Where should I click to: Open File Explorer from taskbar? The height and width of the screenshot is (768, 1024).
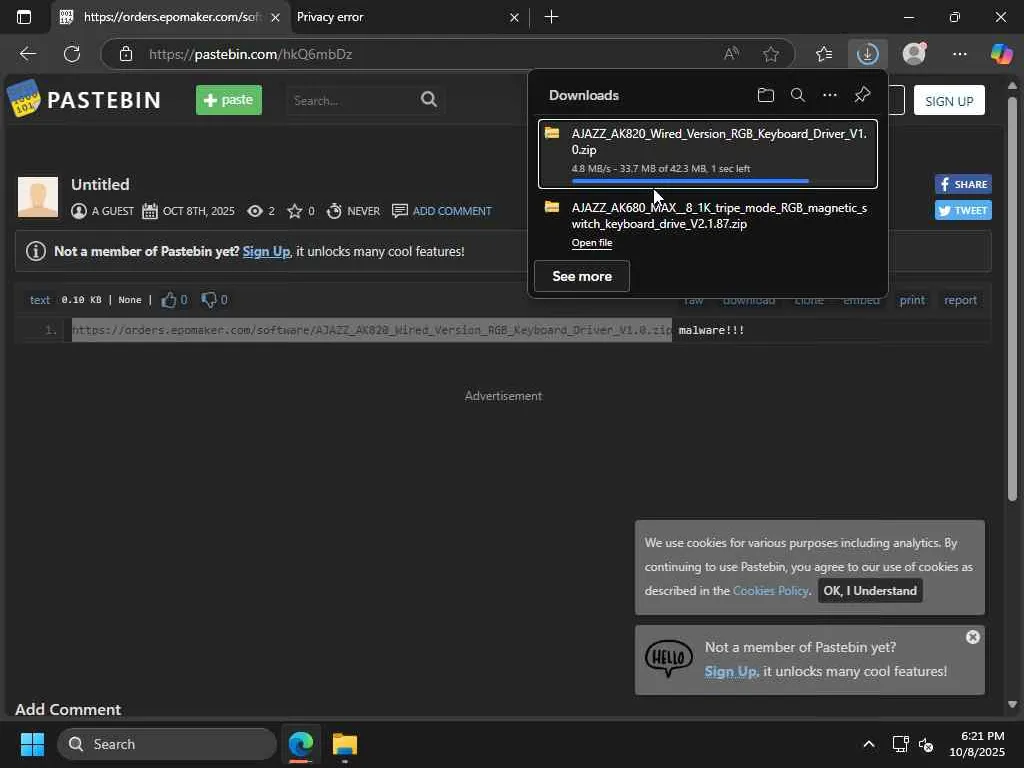(x=344, y=744)
